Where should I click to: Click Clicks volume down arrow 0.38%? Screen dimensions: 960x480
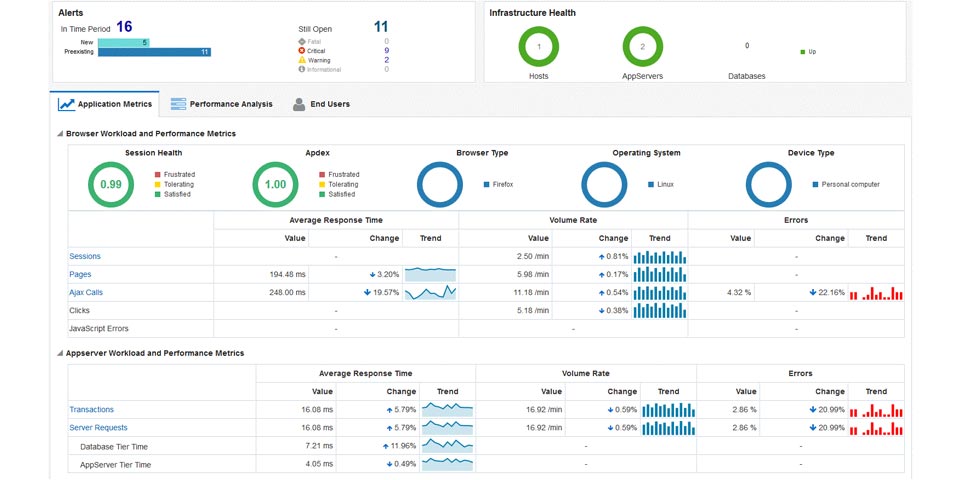601,311
